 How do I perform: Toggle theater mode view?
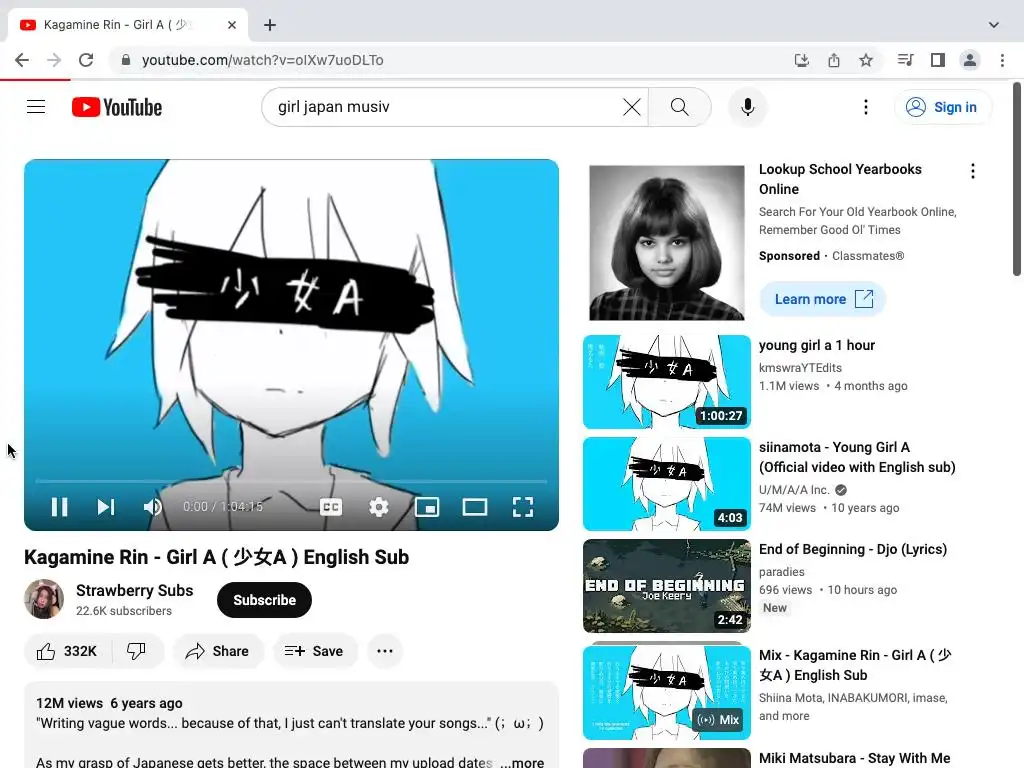(475, 507)
